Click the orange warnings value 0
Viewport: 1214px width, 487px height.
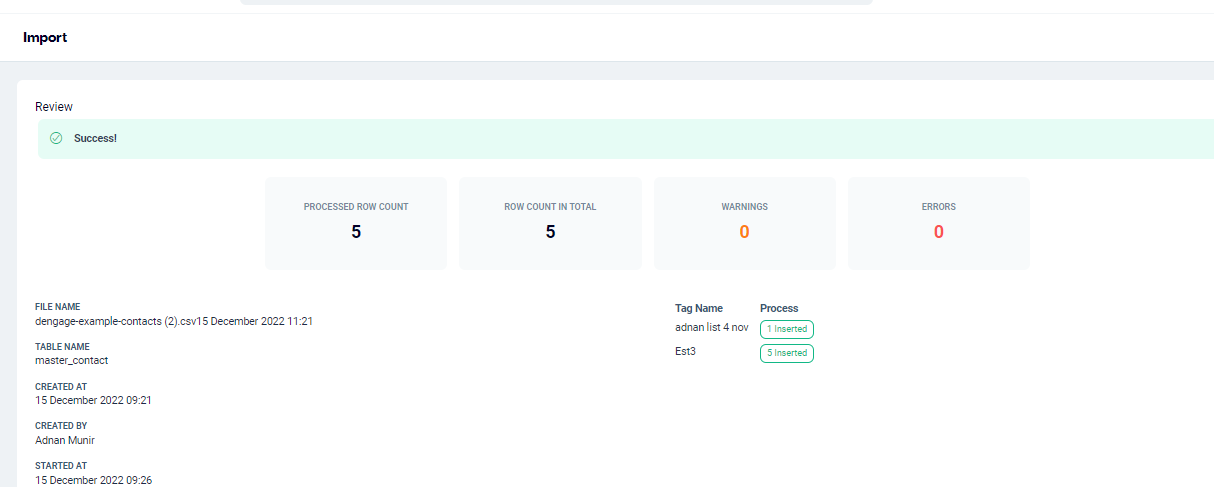coord(744,232)
